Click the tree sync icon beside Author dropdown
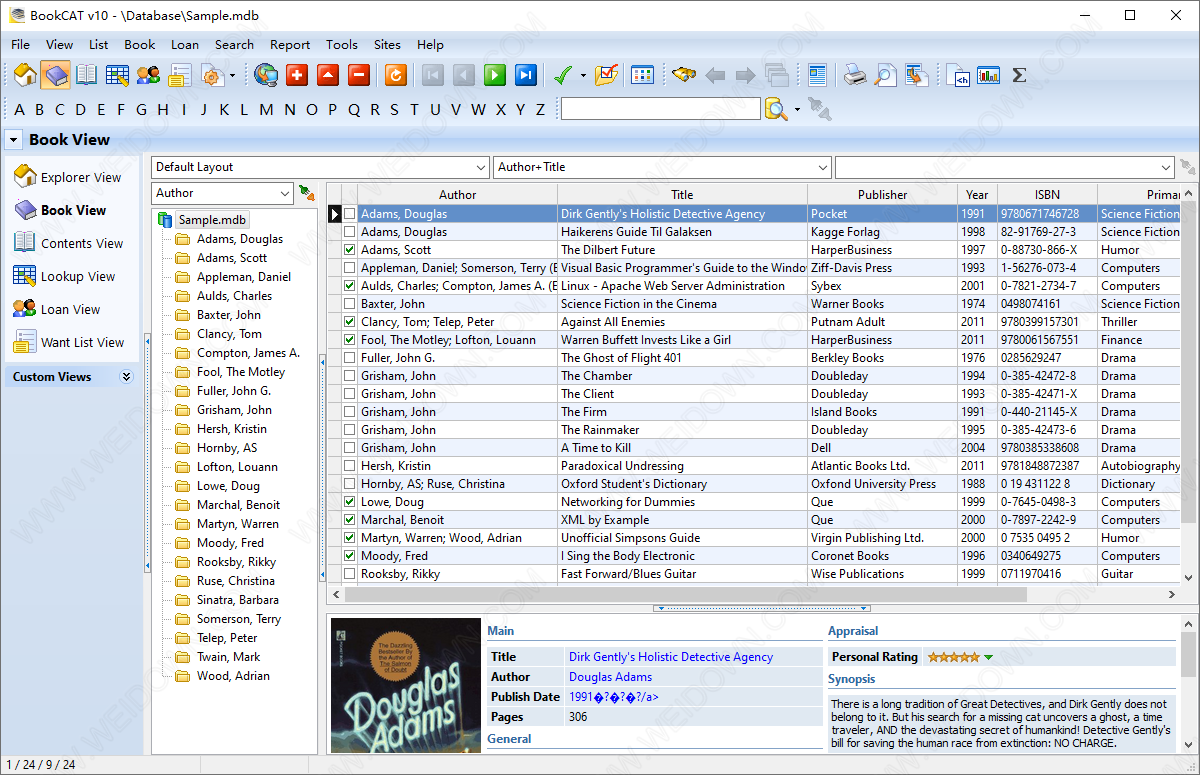 click(x=306, y=192)
